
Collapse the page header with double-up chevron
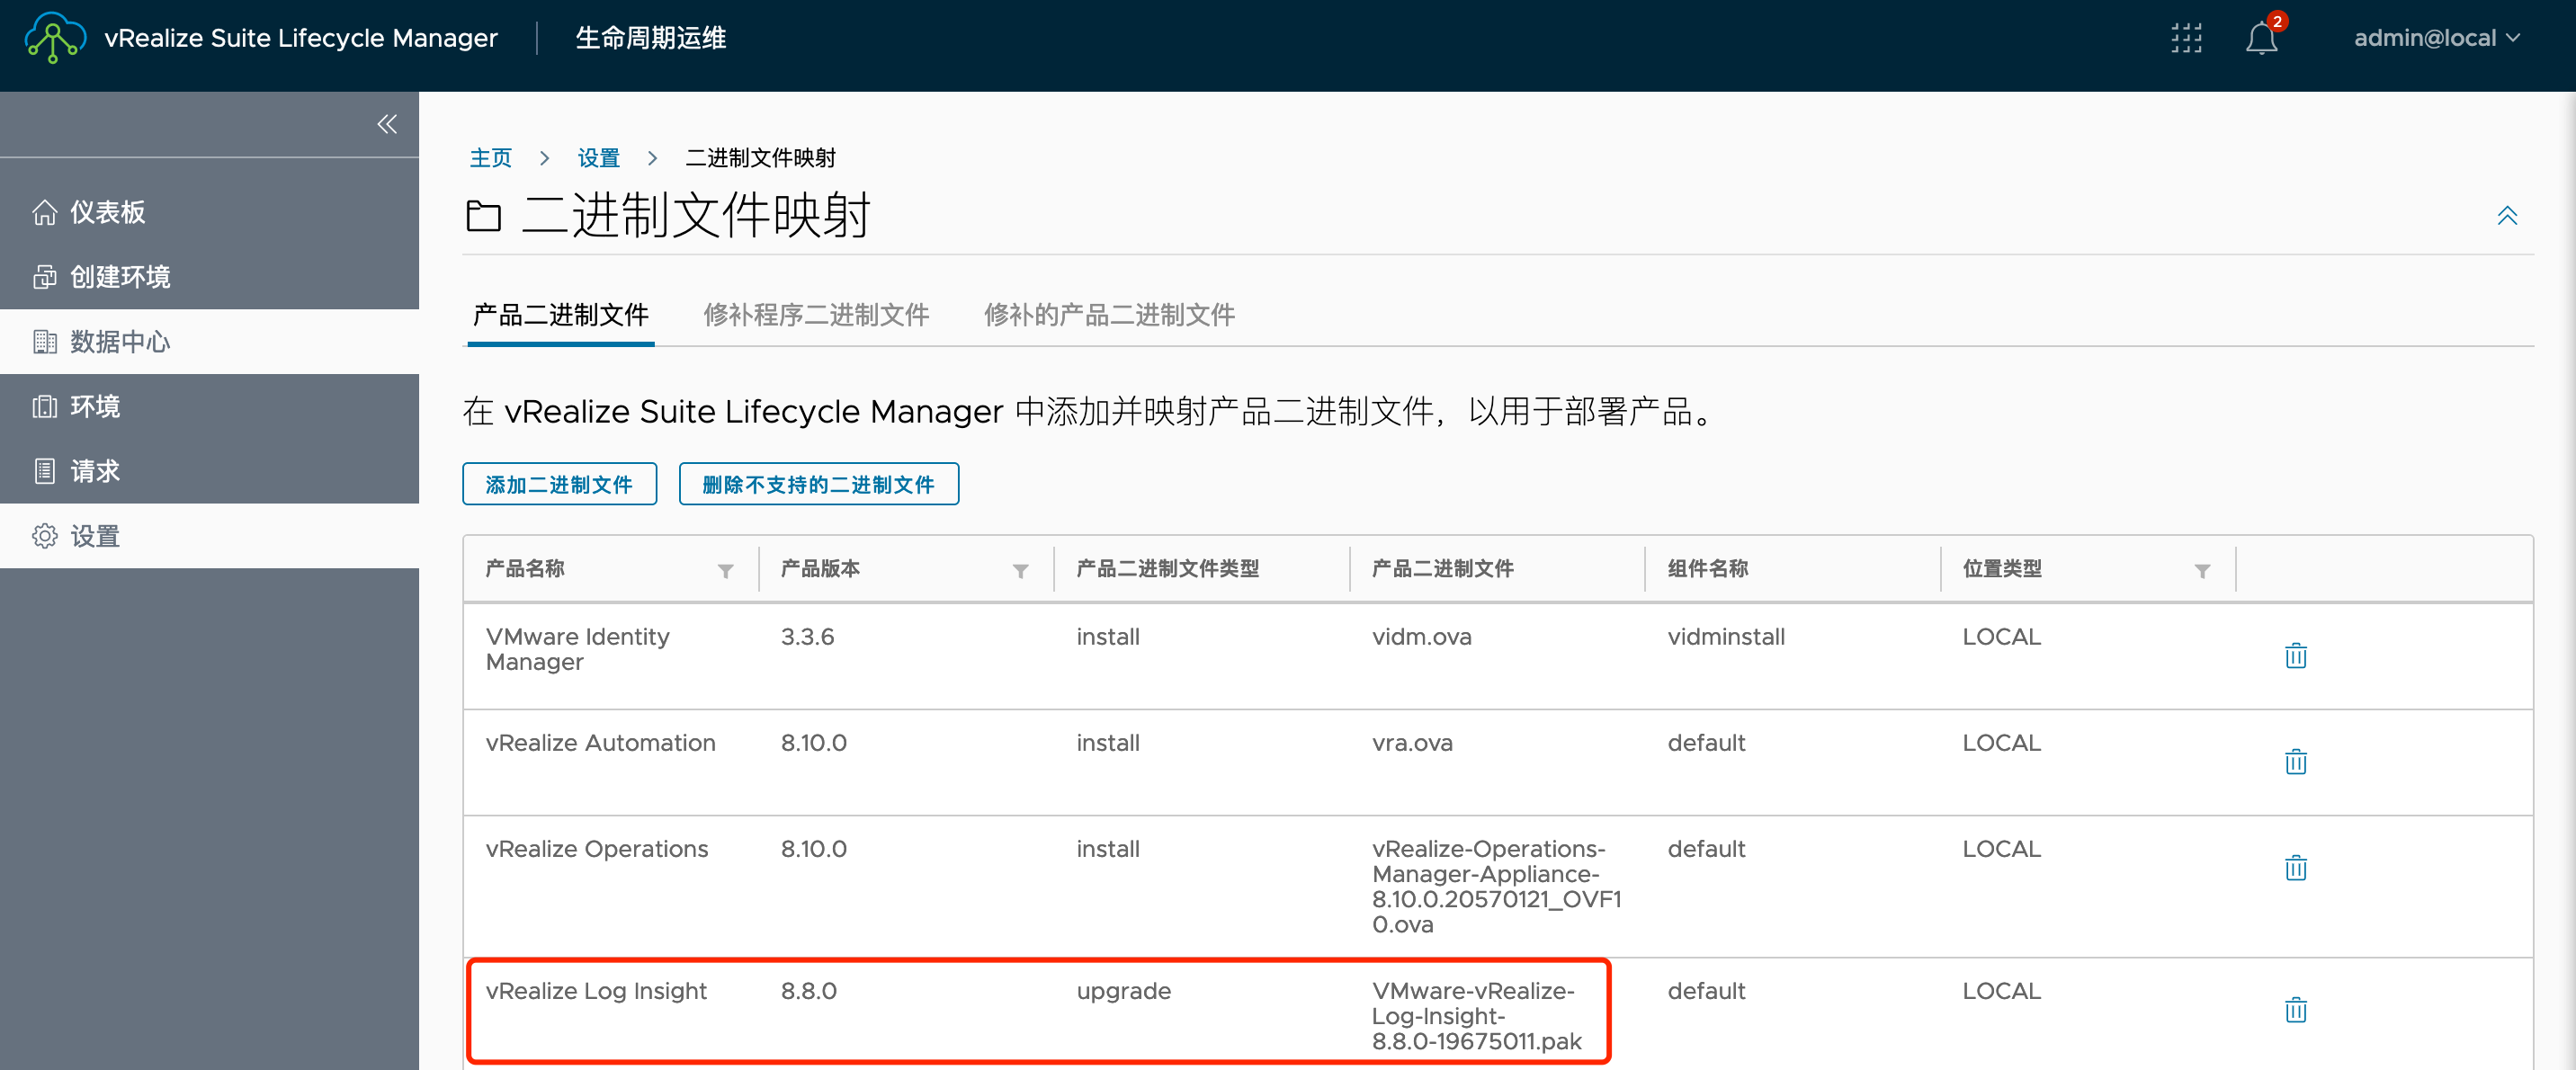pyautogui.click(x=2506, y=216)
